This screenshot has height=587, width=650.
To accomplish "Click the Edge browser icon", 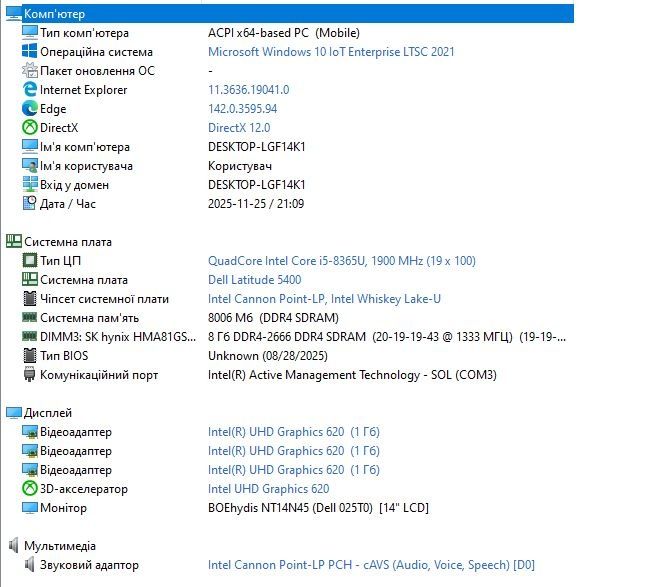I will click(29, 109).
